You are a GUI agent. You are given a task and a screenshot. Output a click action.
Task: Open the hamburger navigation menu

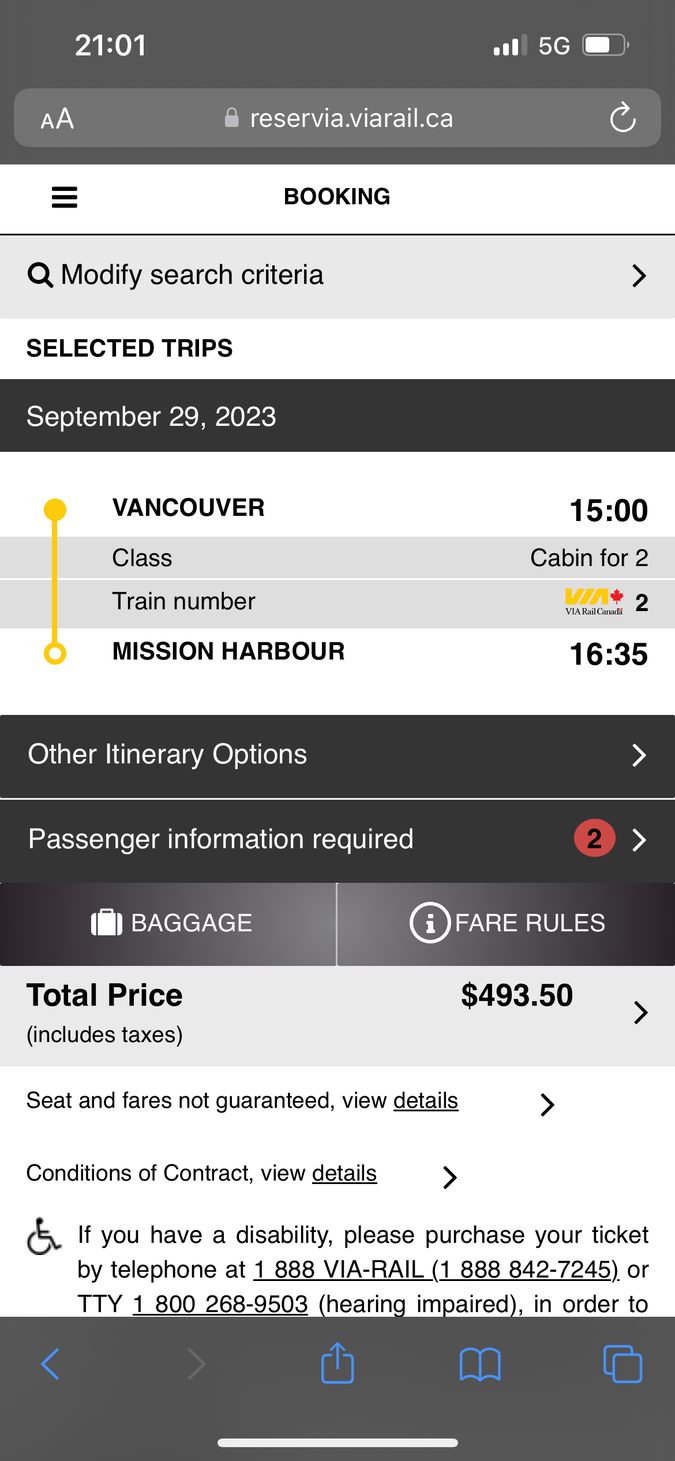click(x=64, y=197)
